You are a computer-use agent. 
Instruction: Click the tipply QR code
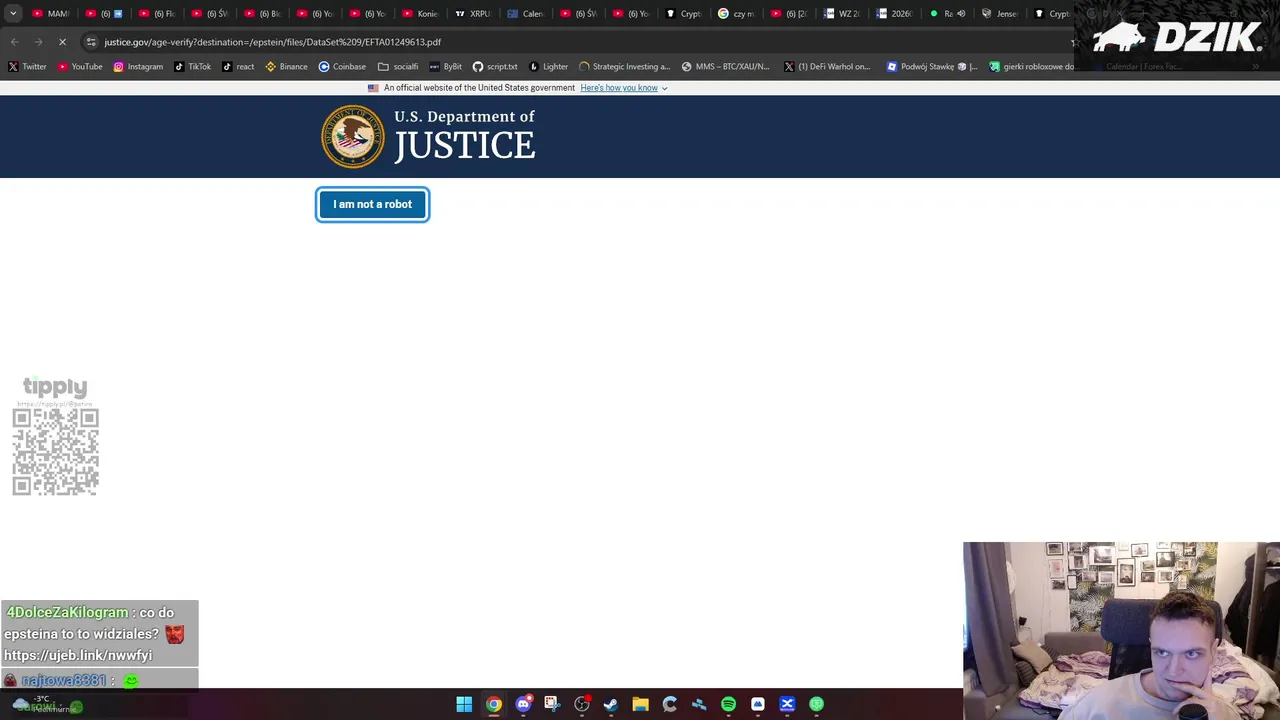(55, 451)
